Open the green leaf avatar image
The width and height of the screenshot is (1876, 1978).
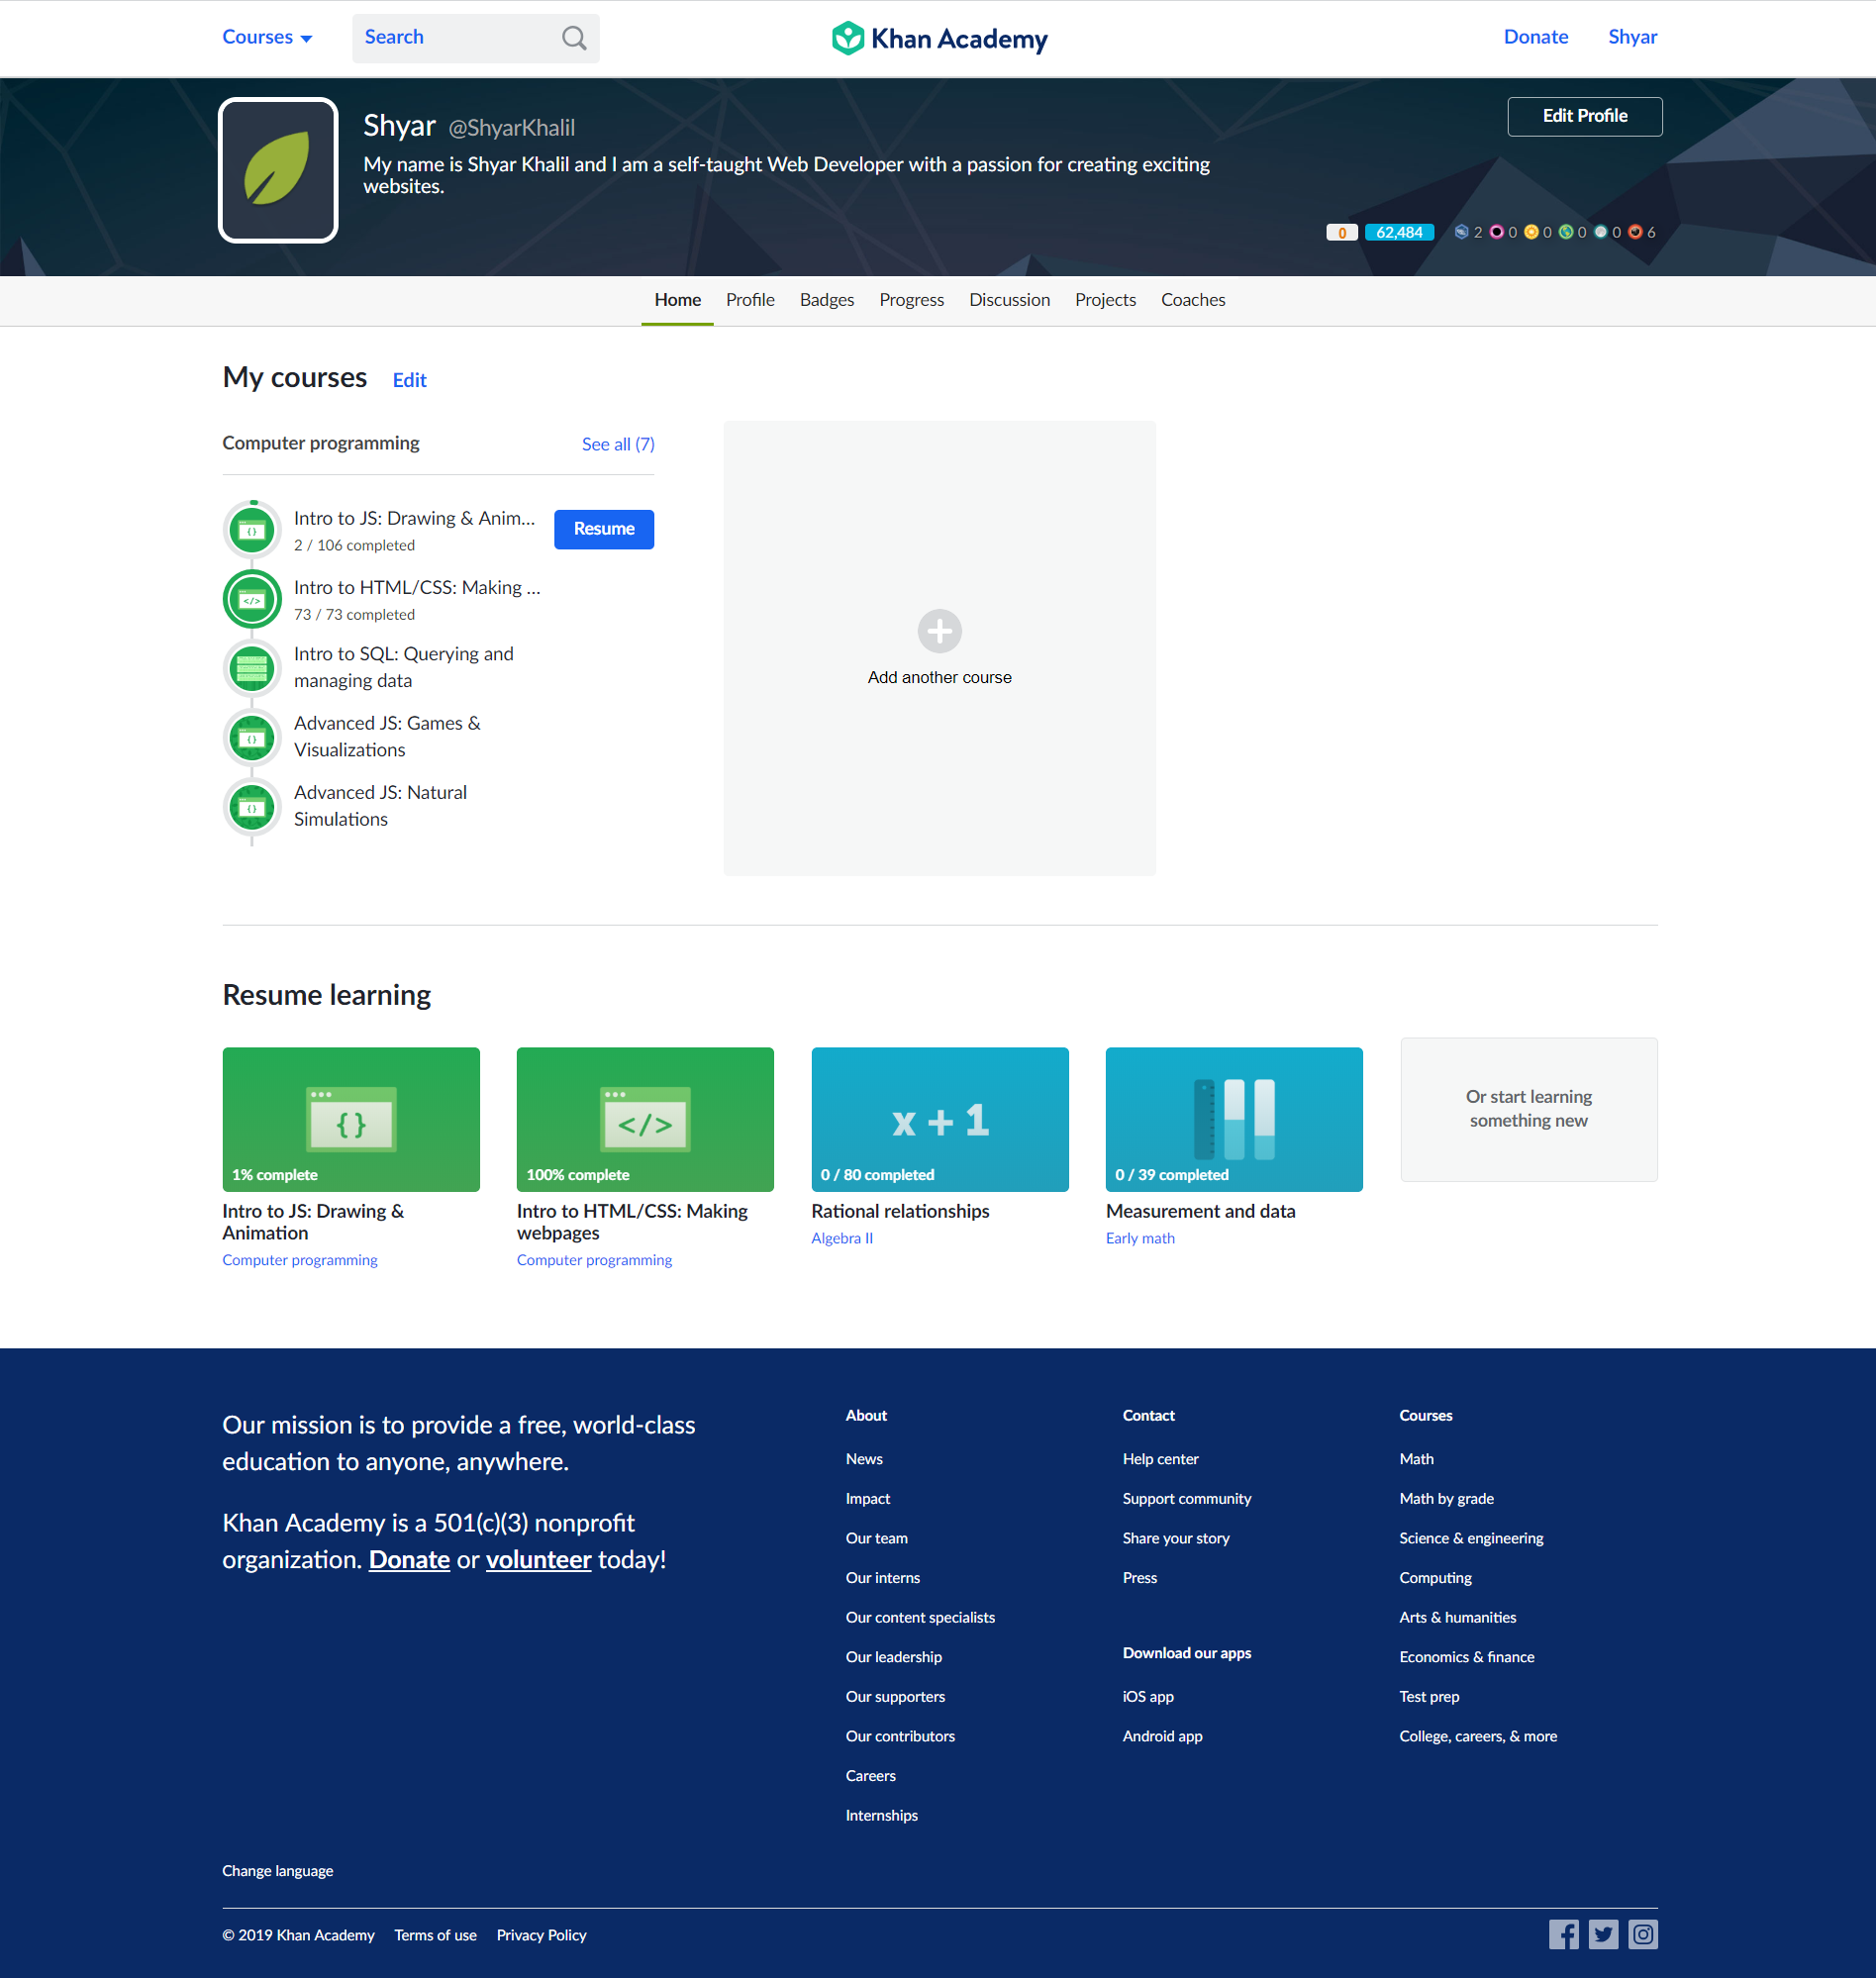[278, 170]
